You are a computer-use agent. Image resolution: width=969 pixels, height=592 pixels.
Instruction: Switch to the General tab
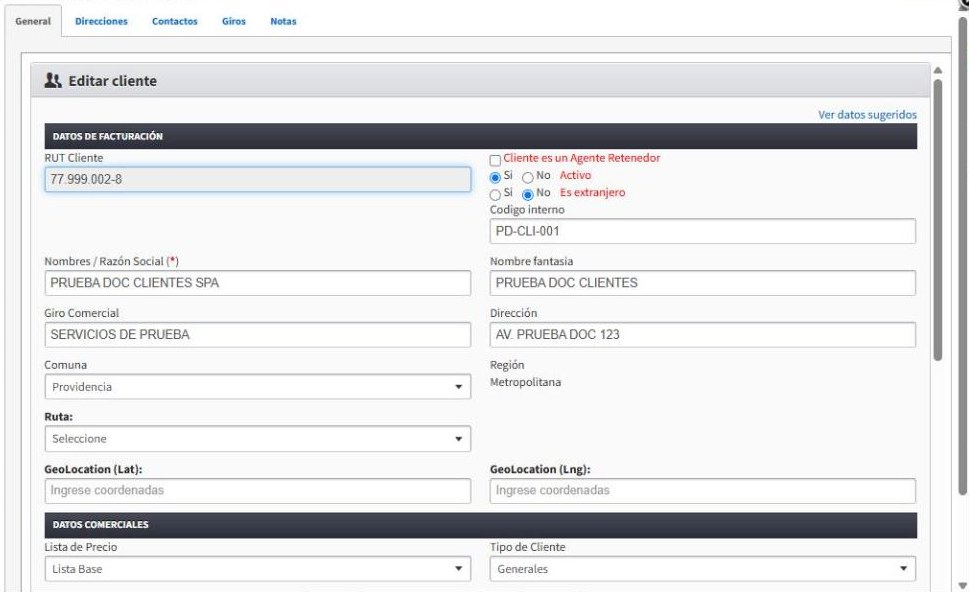[33, 21]
